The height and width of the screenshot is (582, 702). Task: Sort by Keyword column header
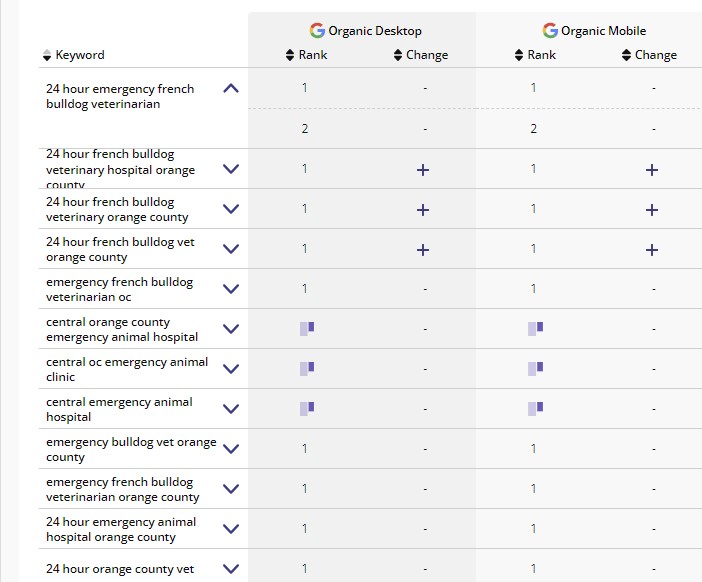coord(73,55)
